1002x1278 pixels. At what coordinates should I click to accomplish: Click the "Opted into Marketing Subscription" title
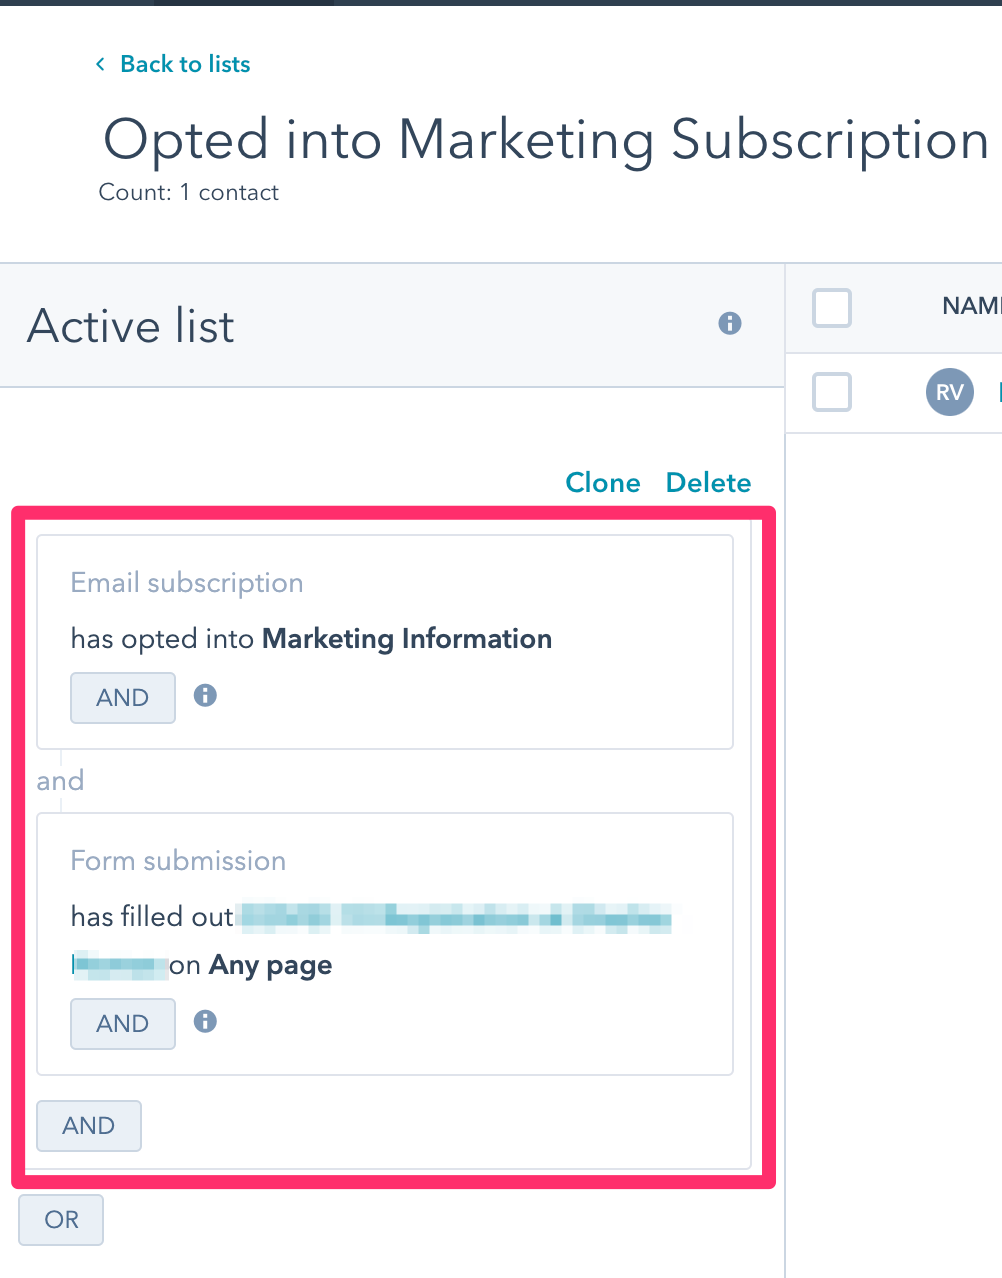544,140
